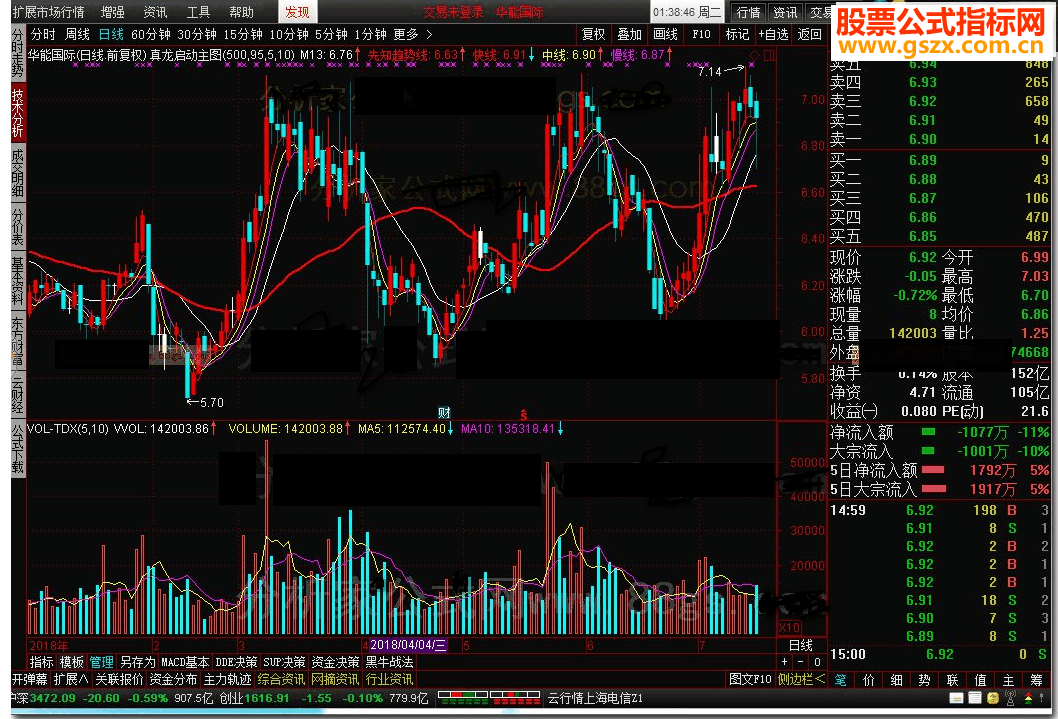Click the red 5日净流入额 bar
The height and width of the screenshot is (719, 1058).
click(933, 470)
